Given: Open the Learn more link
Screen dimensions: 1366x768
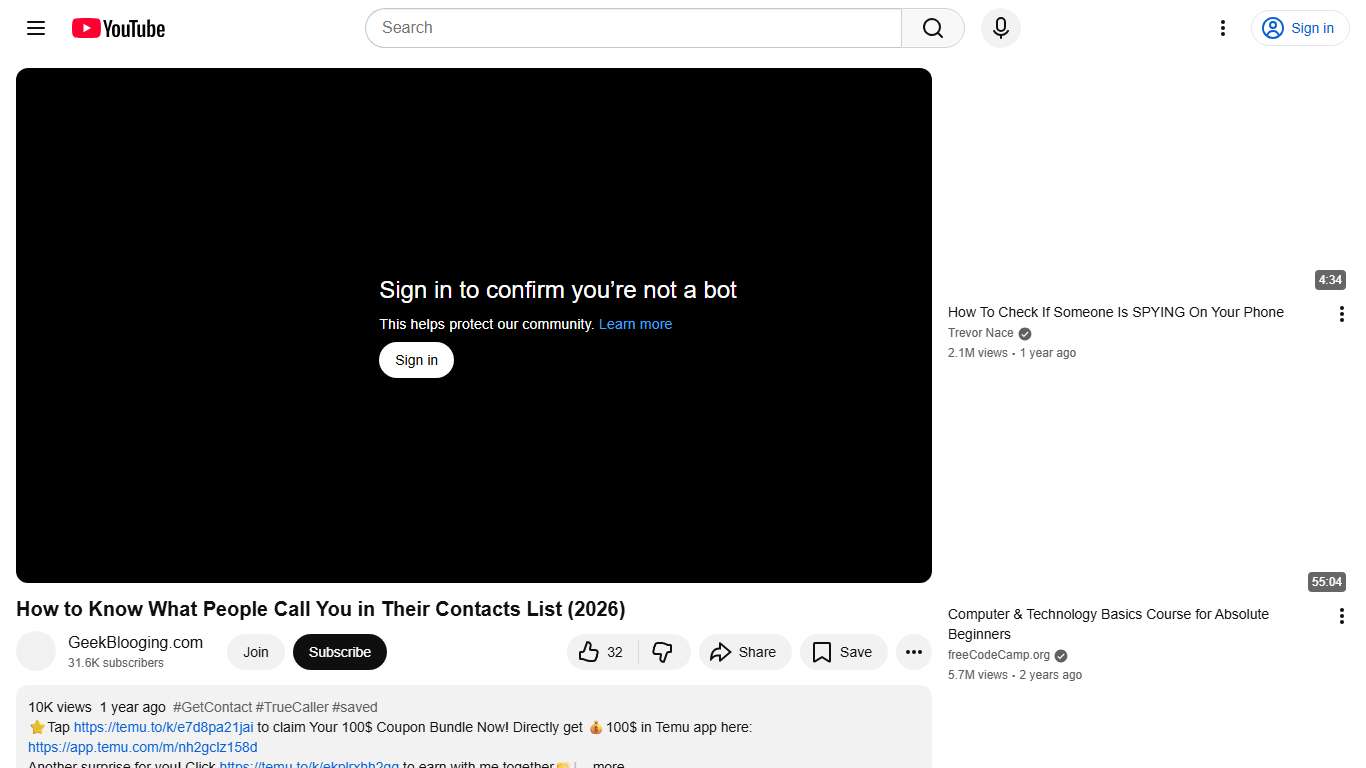Looking at the screenshot, I should click(635, 324).
